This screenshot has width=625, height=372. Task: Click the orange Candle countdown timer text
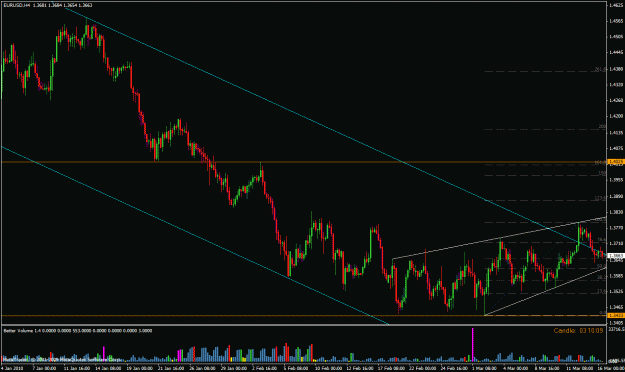pos(578,331)
